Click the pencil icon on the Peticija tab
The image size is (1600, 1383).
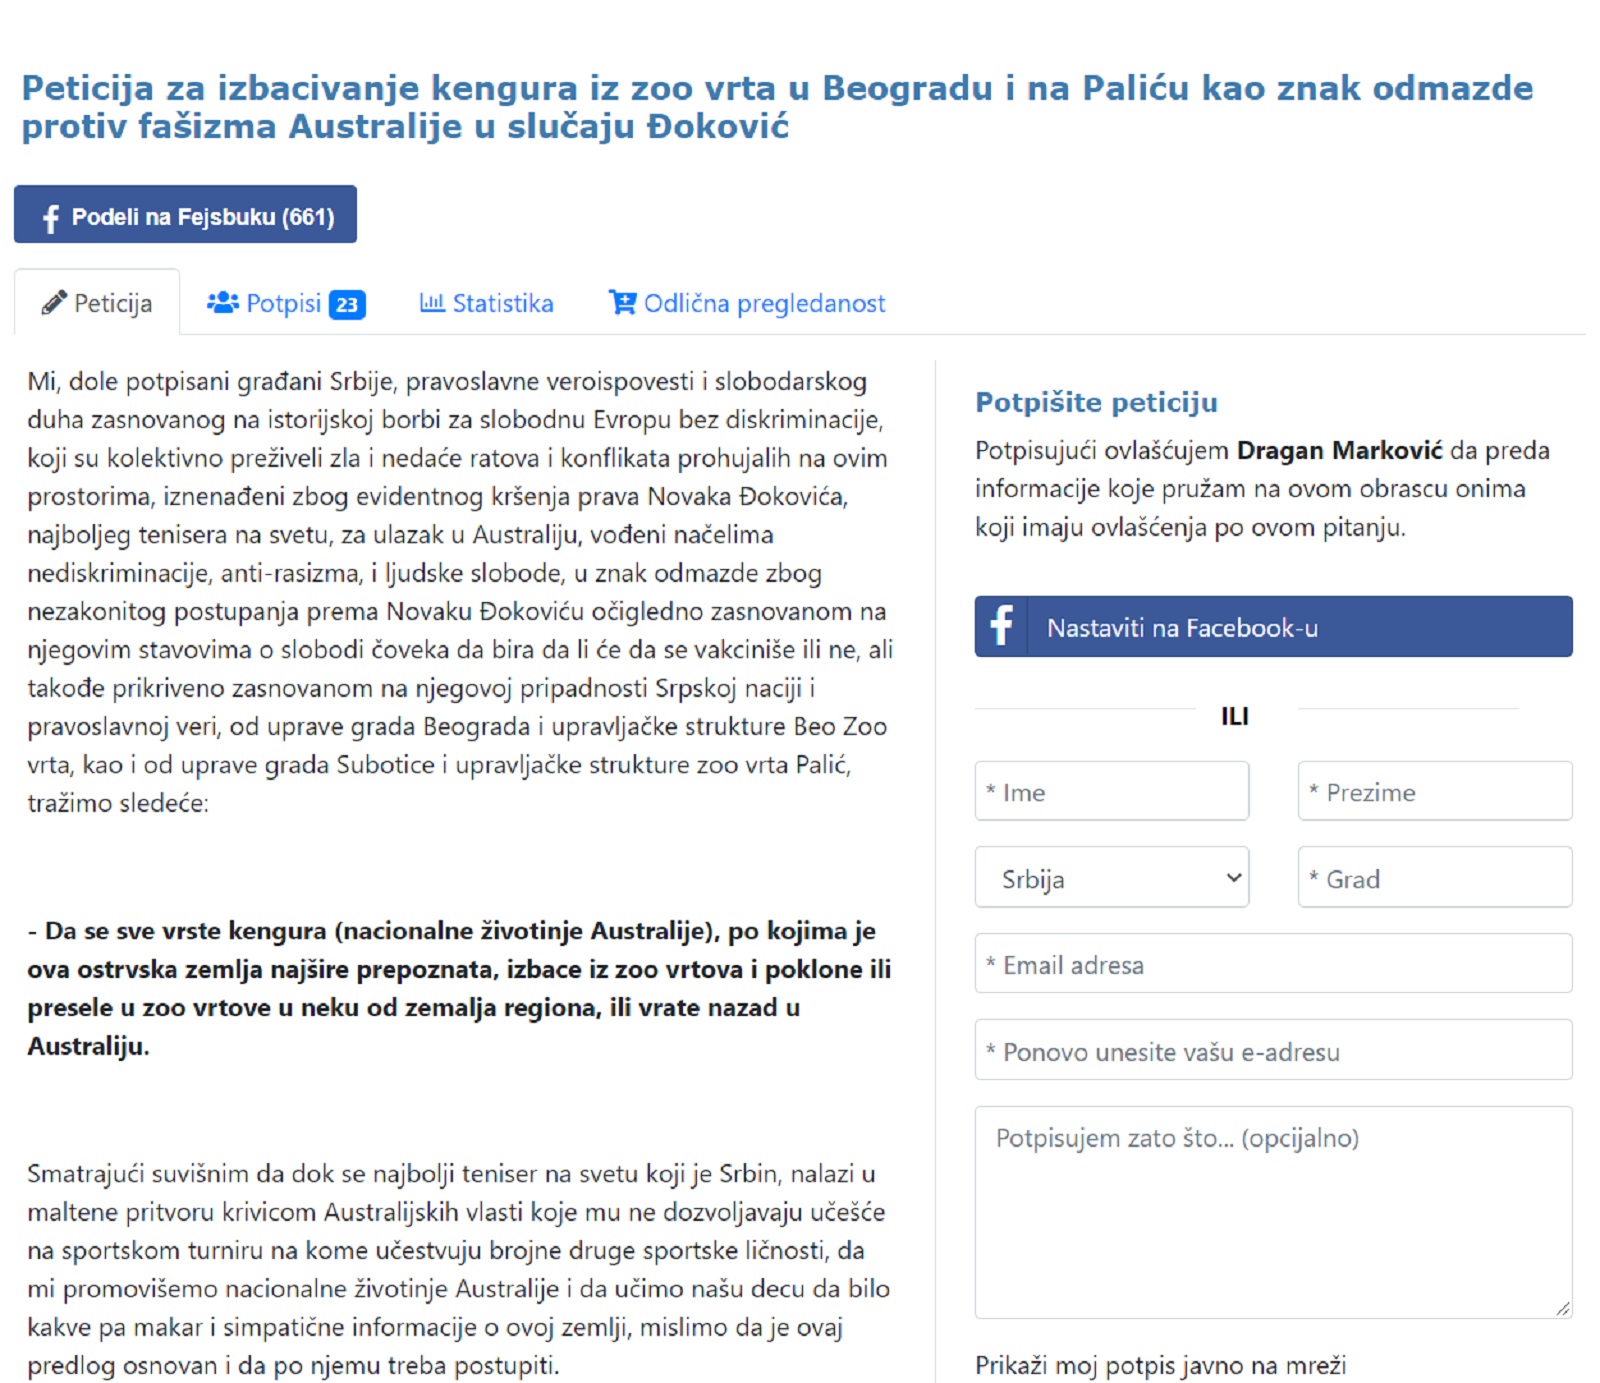click(54, 302)
